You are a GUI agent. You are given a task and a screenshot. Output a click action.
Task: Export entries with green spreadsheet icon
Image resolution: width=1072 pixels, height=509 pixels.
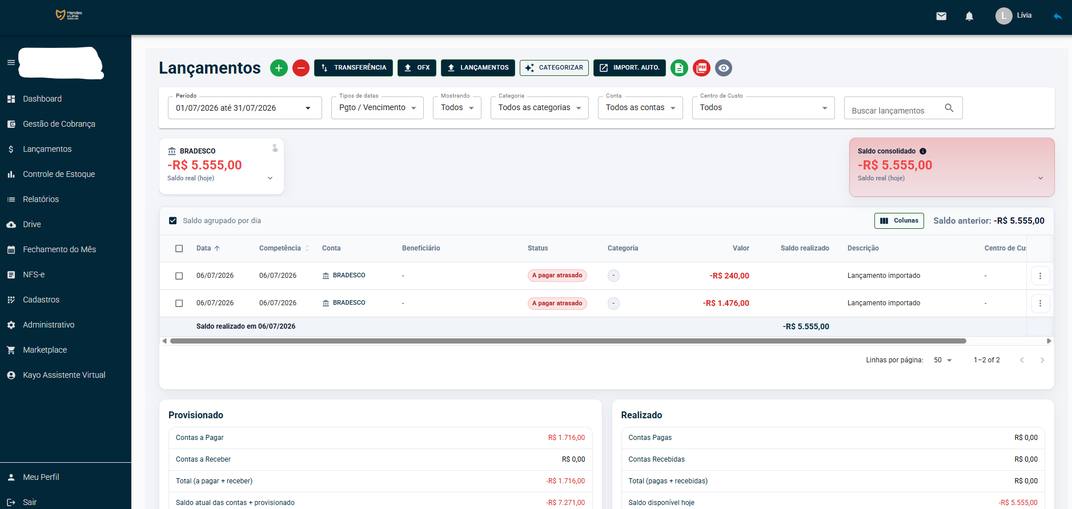[679, 68]
